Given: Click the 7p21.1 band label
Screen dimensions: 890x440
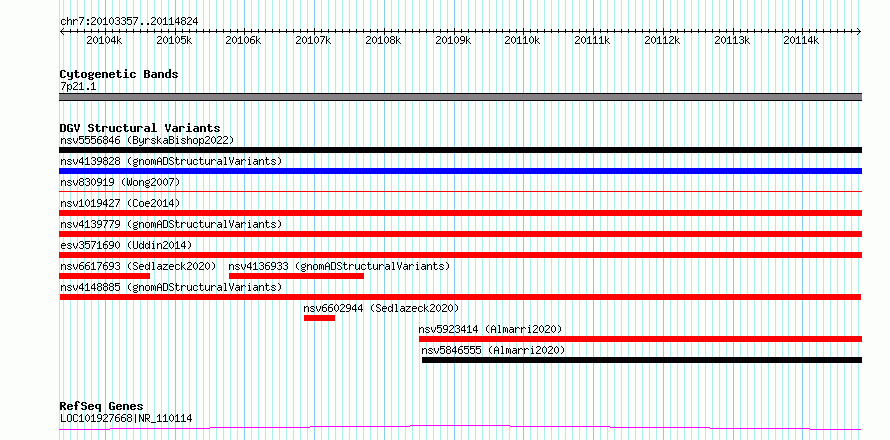Looking at the screenshot, I should coord(78,87).
